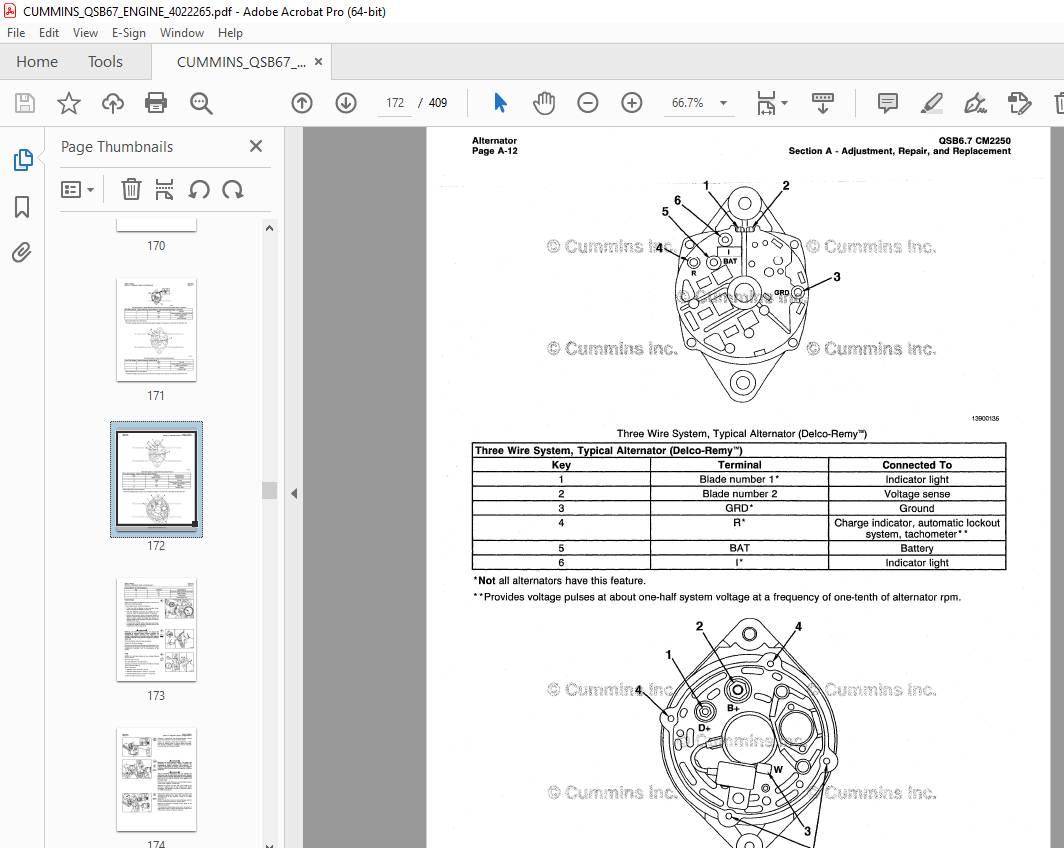Select page 171 thumbnail
The height and width of the screenshot is (848, 1064).
156,330
